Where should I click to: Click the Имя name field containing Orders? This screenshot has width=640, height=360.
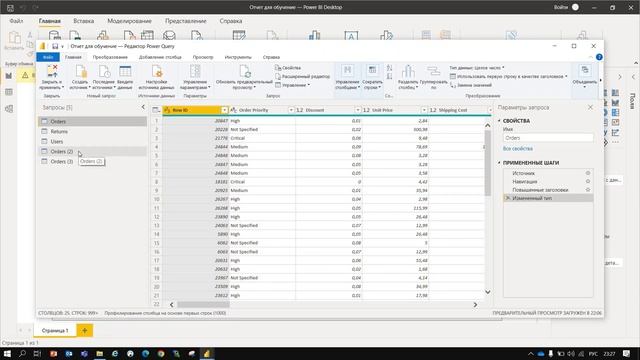pyautogui.click(x=548, y=138)
